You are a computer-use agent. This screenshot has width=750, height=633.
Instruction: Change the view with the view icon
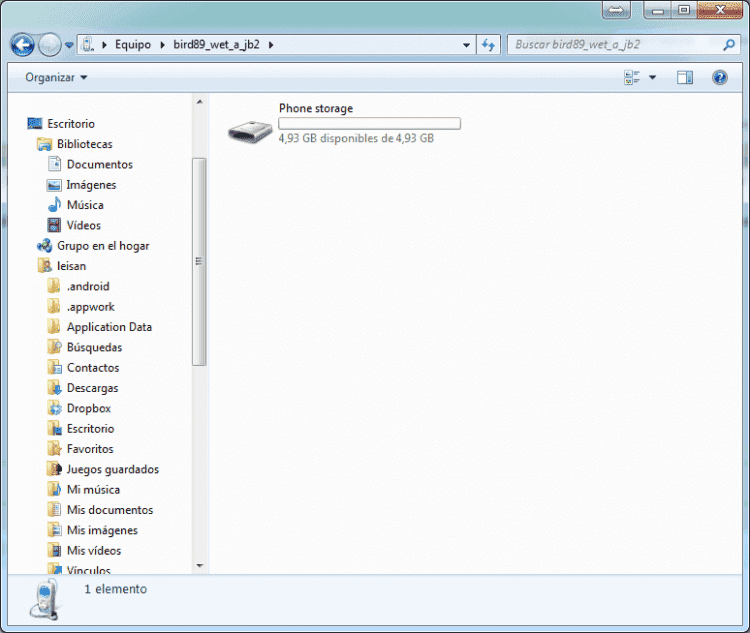pyautogui.click(x=632, y=78)
